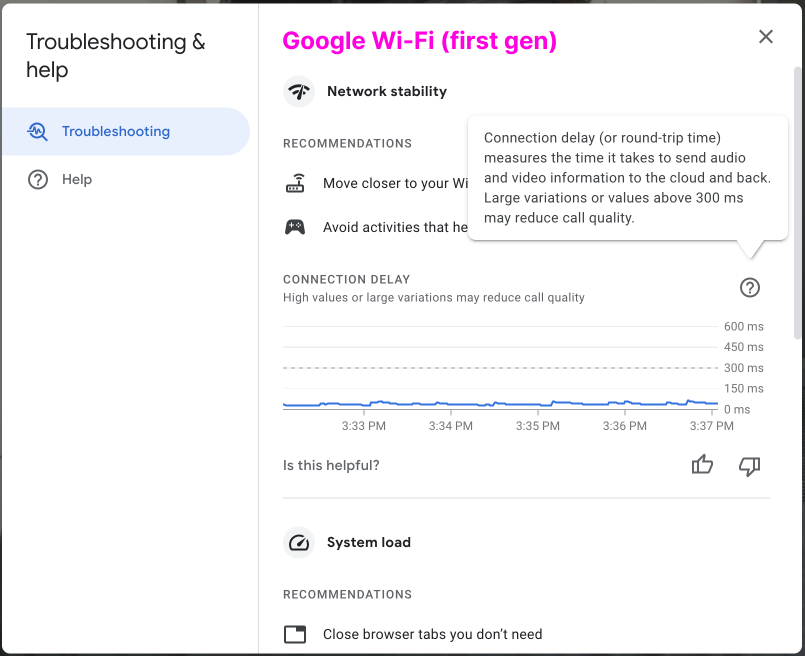Click the router icon beside Move closer
The width and height of the screenshot is (805, 656).
tap(295, 184)
